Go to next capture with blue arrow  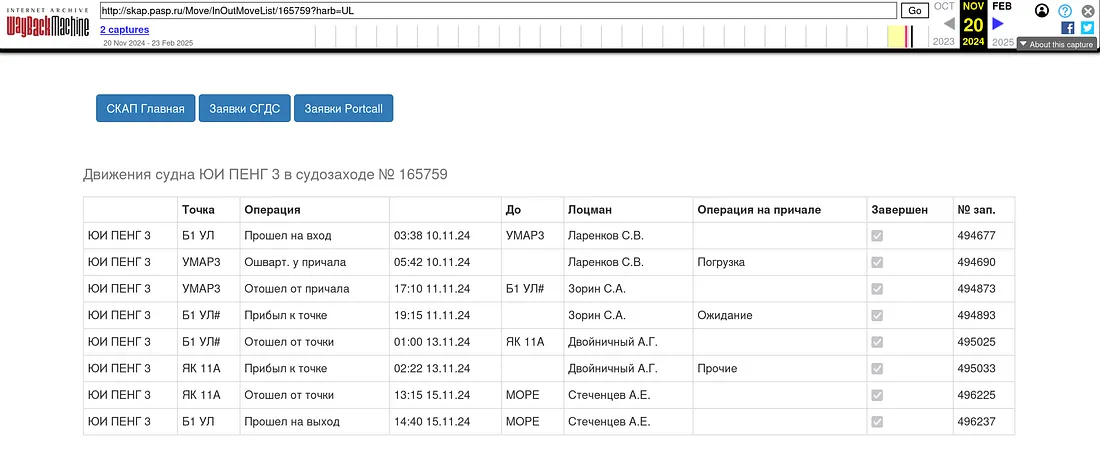[998, 23]
